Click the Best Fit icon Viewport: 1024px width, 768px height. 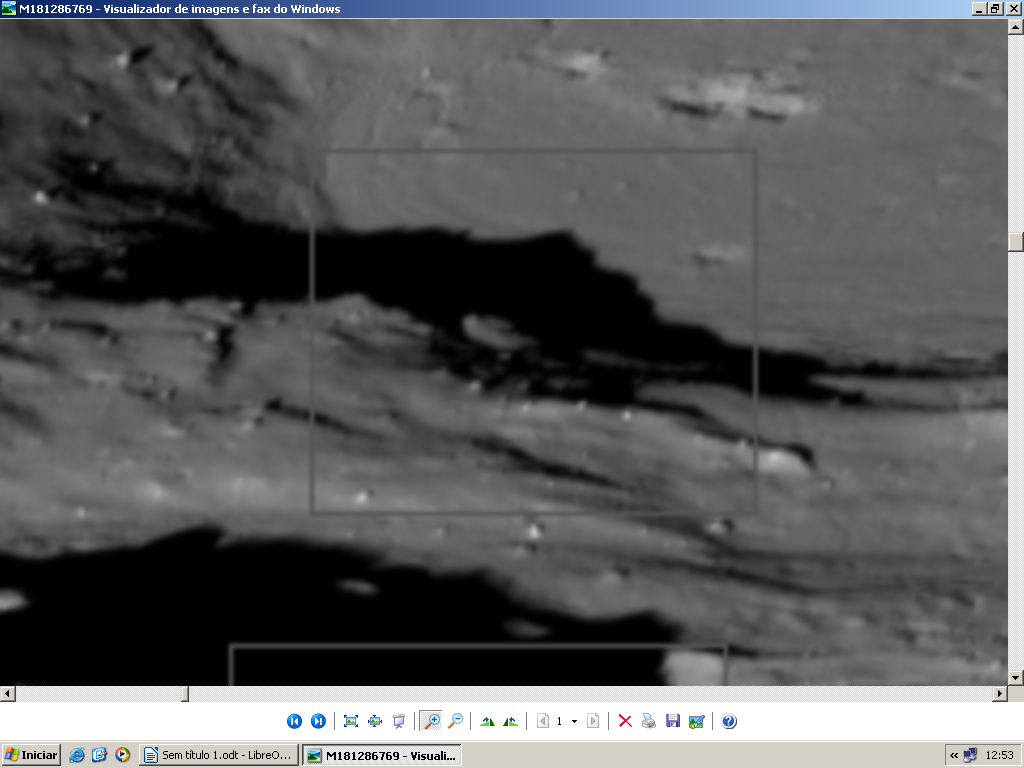coord(351,721)
